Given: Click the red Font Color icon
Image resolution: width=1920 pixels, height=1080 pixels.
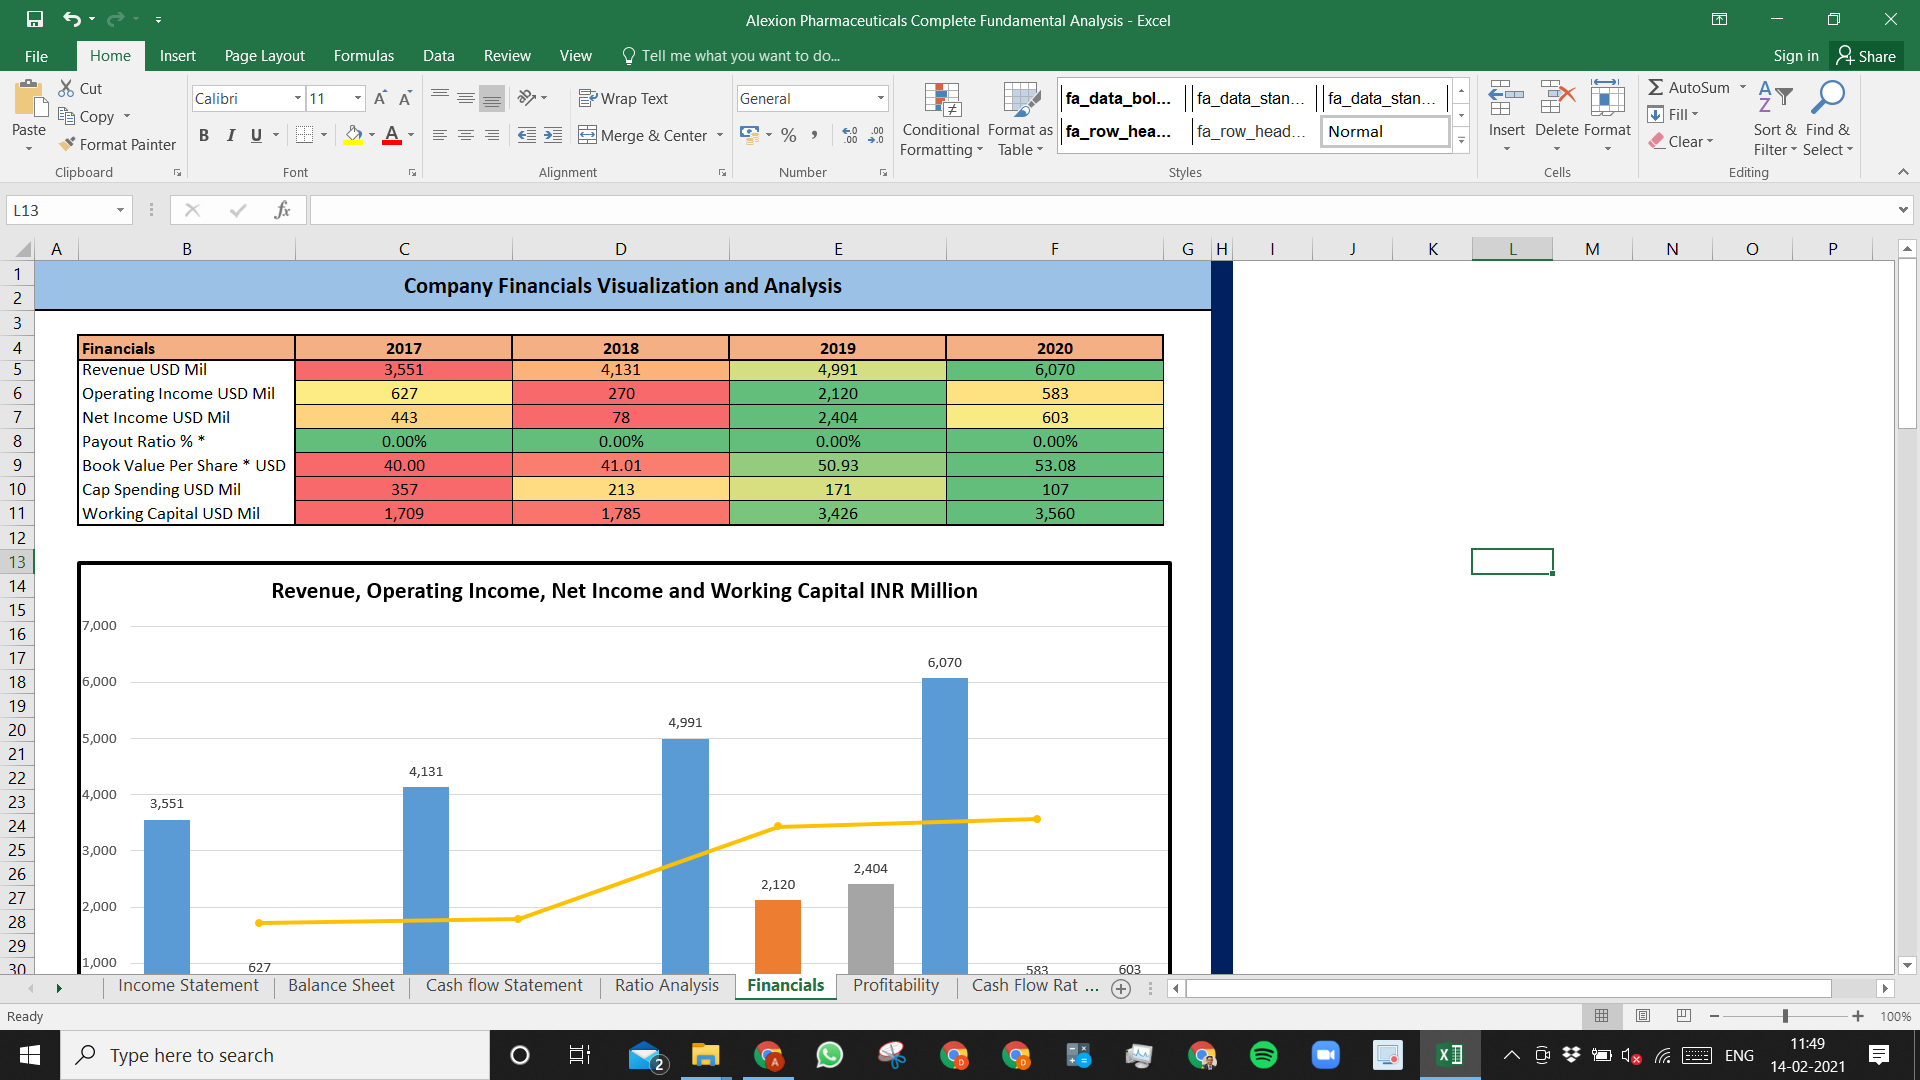Looking at the screenshot, I should [x=392, y=135].
